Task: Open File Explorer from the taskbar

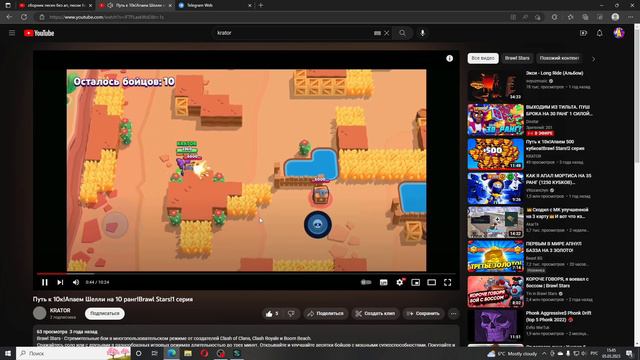Action: point(188,353)
